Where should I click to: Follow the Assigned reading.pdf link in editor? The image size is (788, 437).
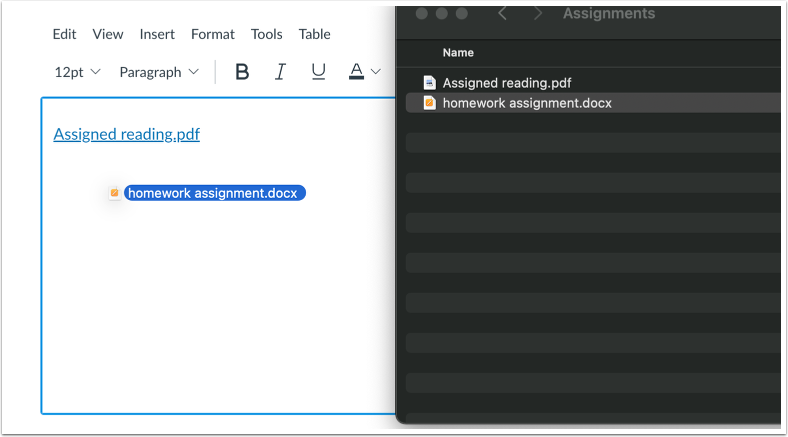pos(127,134)
